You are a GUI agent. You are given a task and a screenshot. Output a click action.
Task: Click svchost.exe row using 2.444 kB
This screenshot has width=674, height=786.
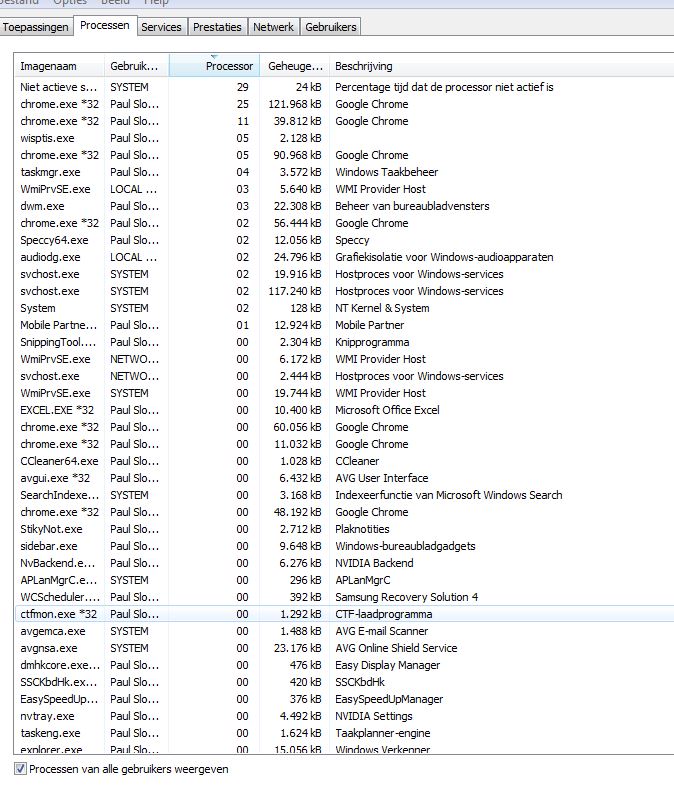tap(344, 376)
